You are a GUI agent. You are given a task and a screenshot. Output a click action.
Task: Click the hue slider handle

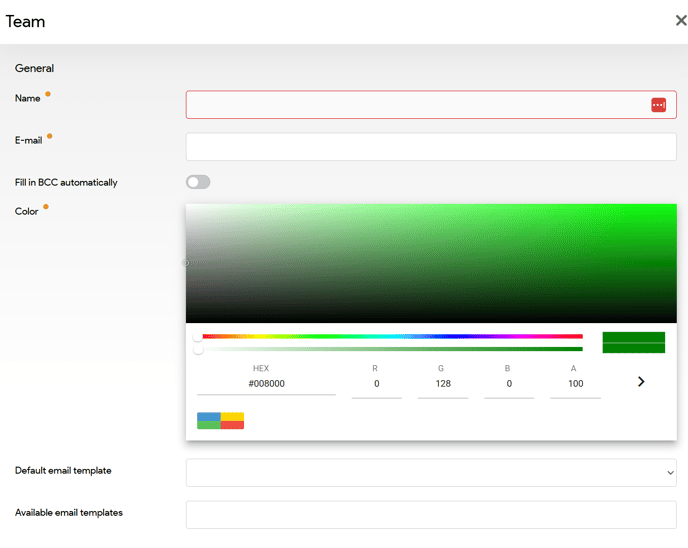point(198,338)
